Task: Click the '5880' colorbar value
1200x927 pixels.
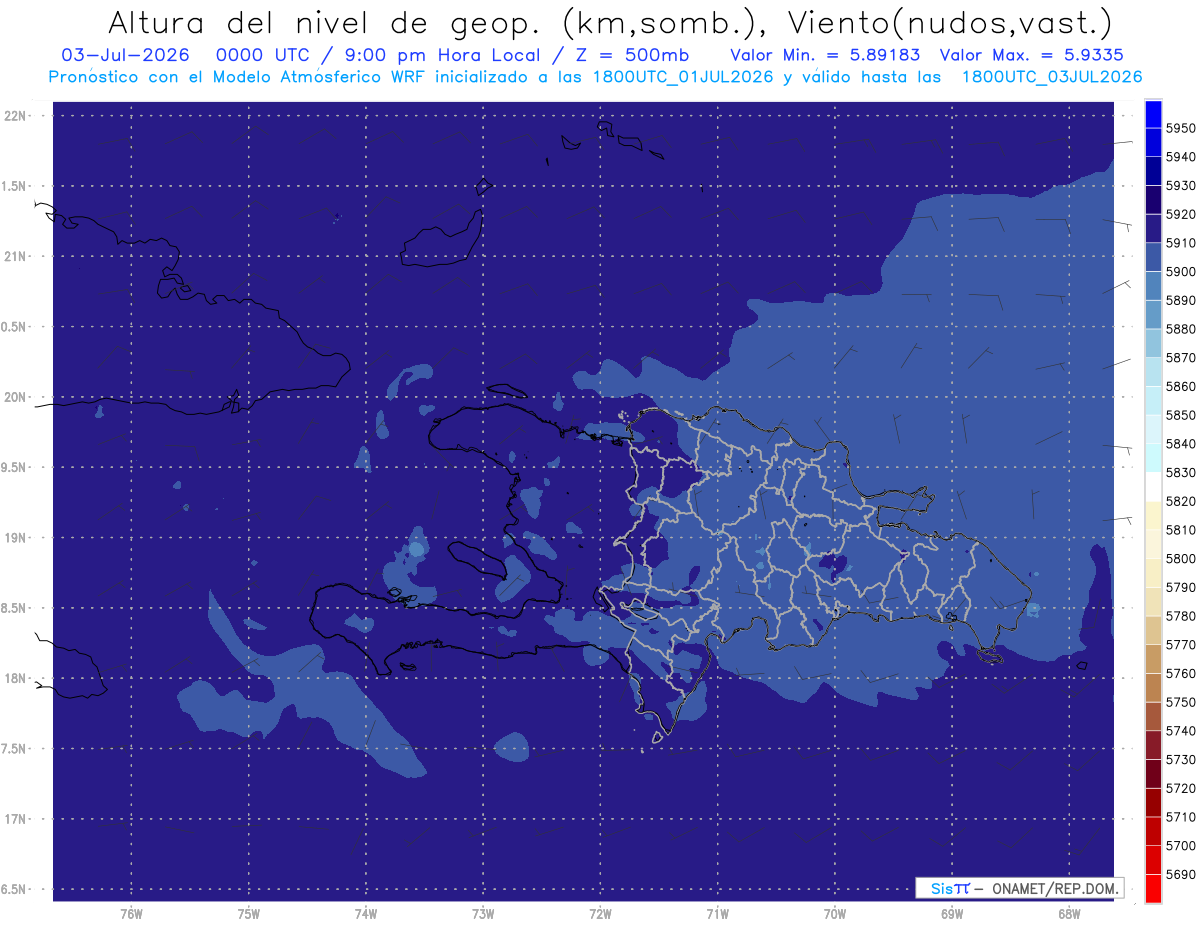Action: 1181,329
